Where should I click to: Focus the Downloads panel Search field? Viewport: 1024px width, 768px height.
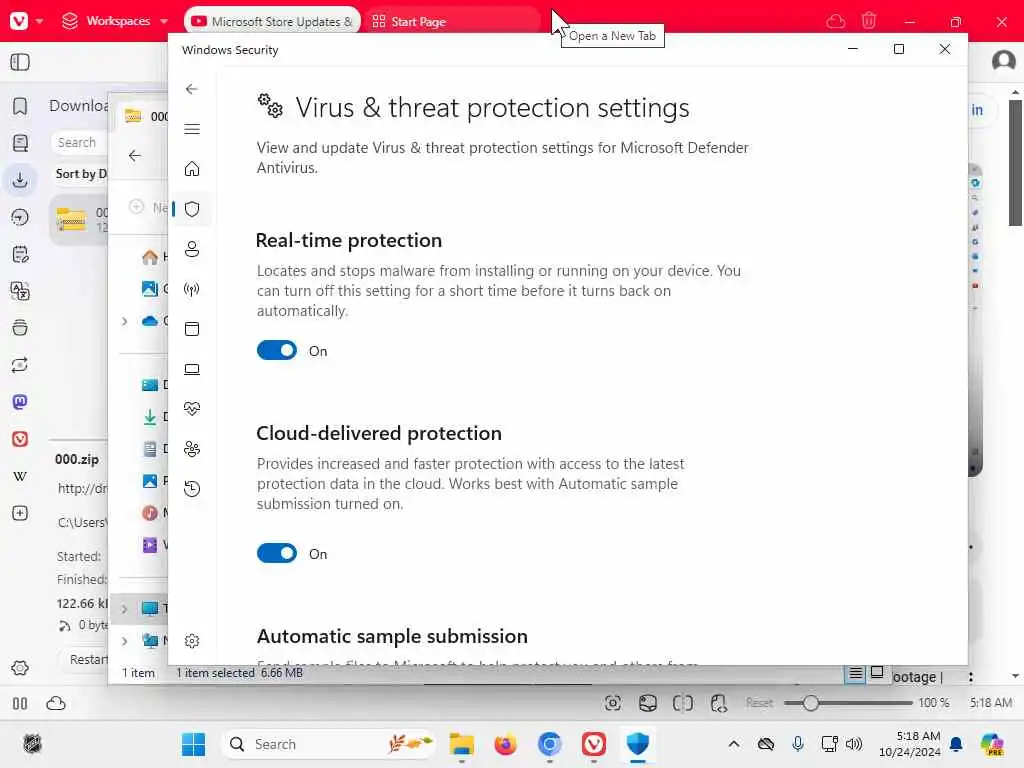80,142
